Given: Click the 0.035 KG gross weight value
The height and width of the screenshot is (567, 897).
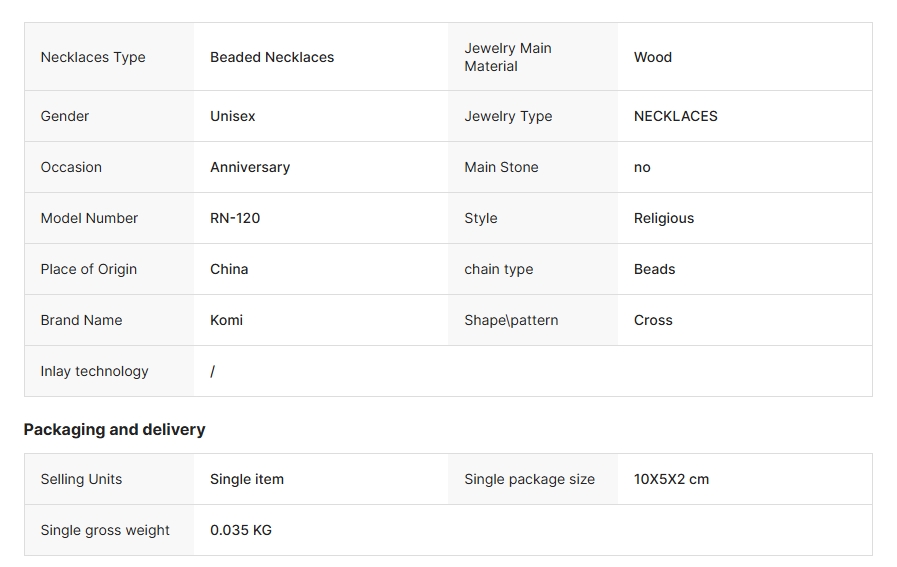Looking at the screenshot, I should (240, 530).
